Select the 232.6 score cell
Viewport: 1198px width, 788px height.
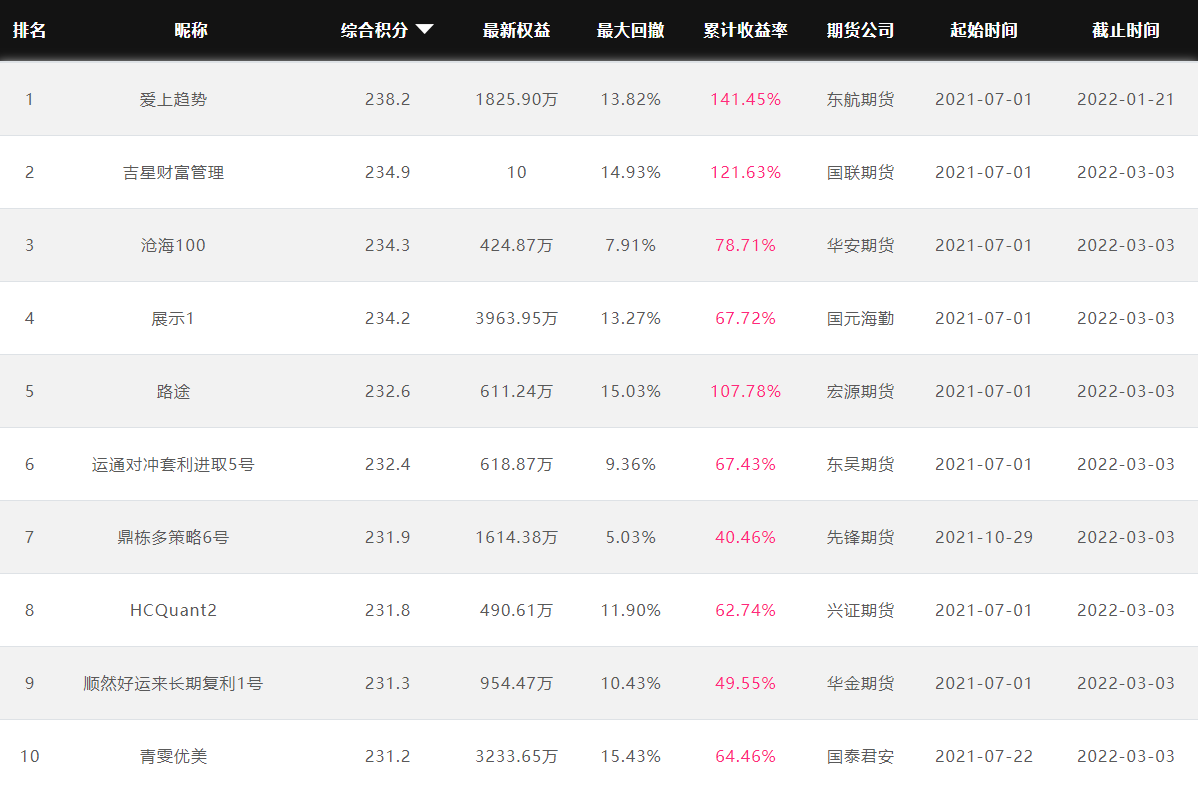point(387,391)
